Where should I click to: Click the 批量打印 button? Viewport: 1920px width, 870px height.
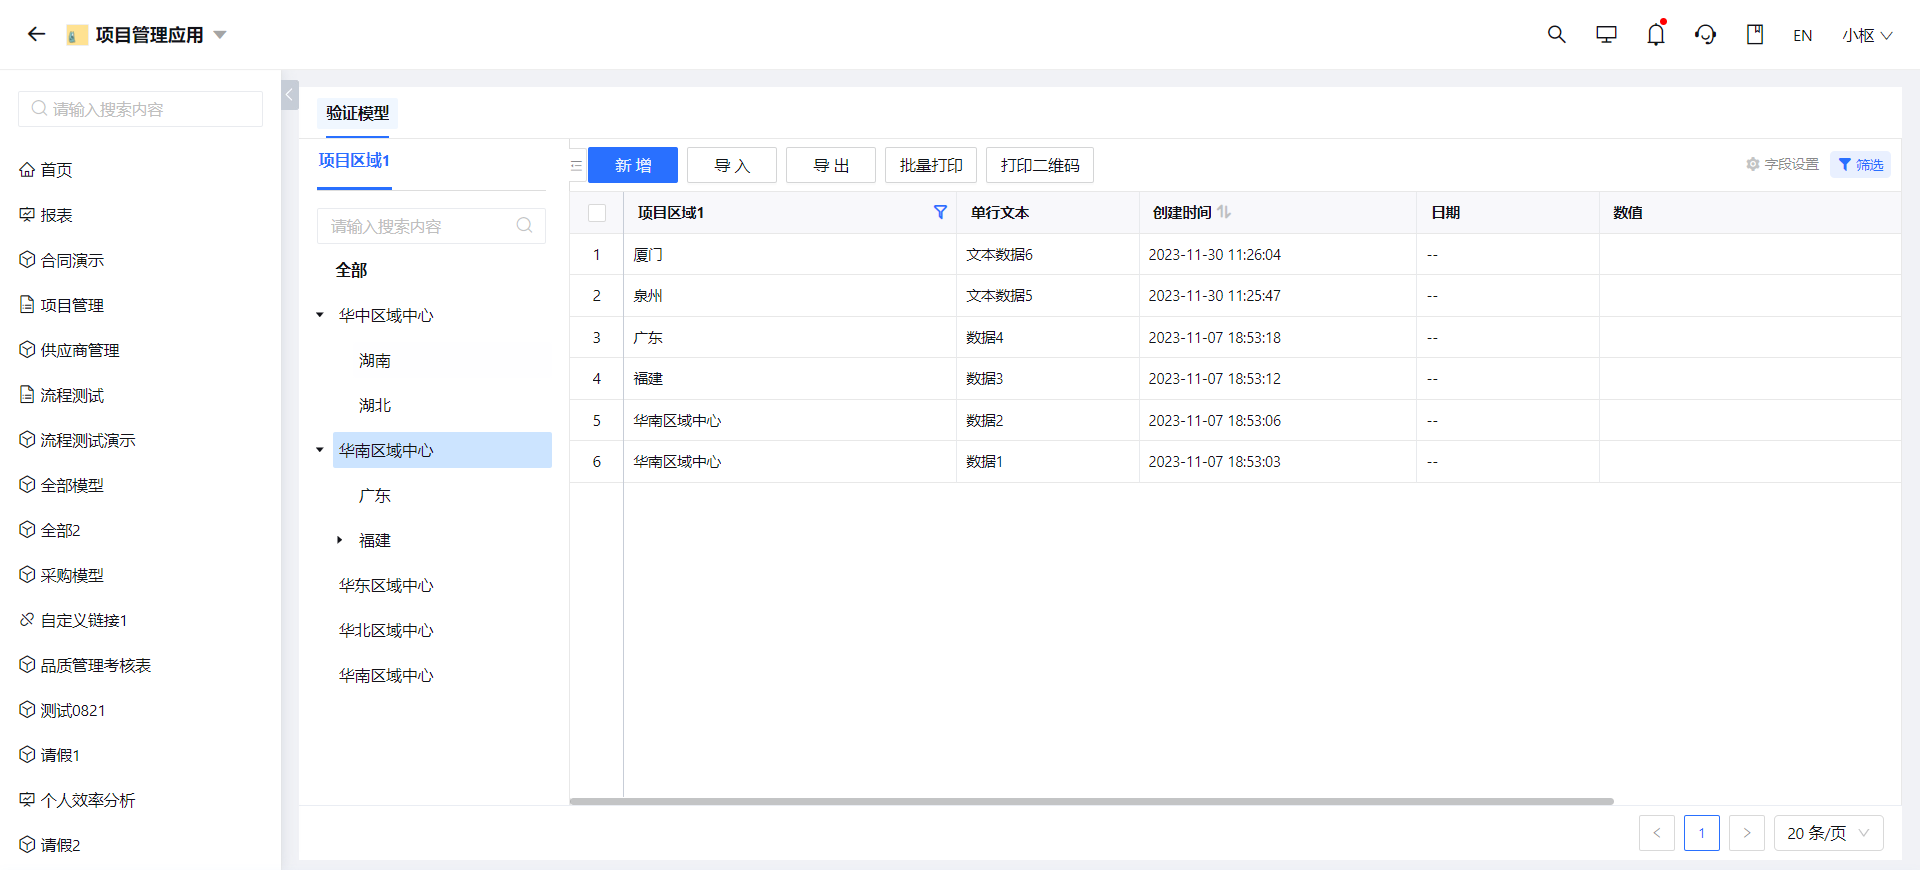(931, 165)
